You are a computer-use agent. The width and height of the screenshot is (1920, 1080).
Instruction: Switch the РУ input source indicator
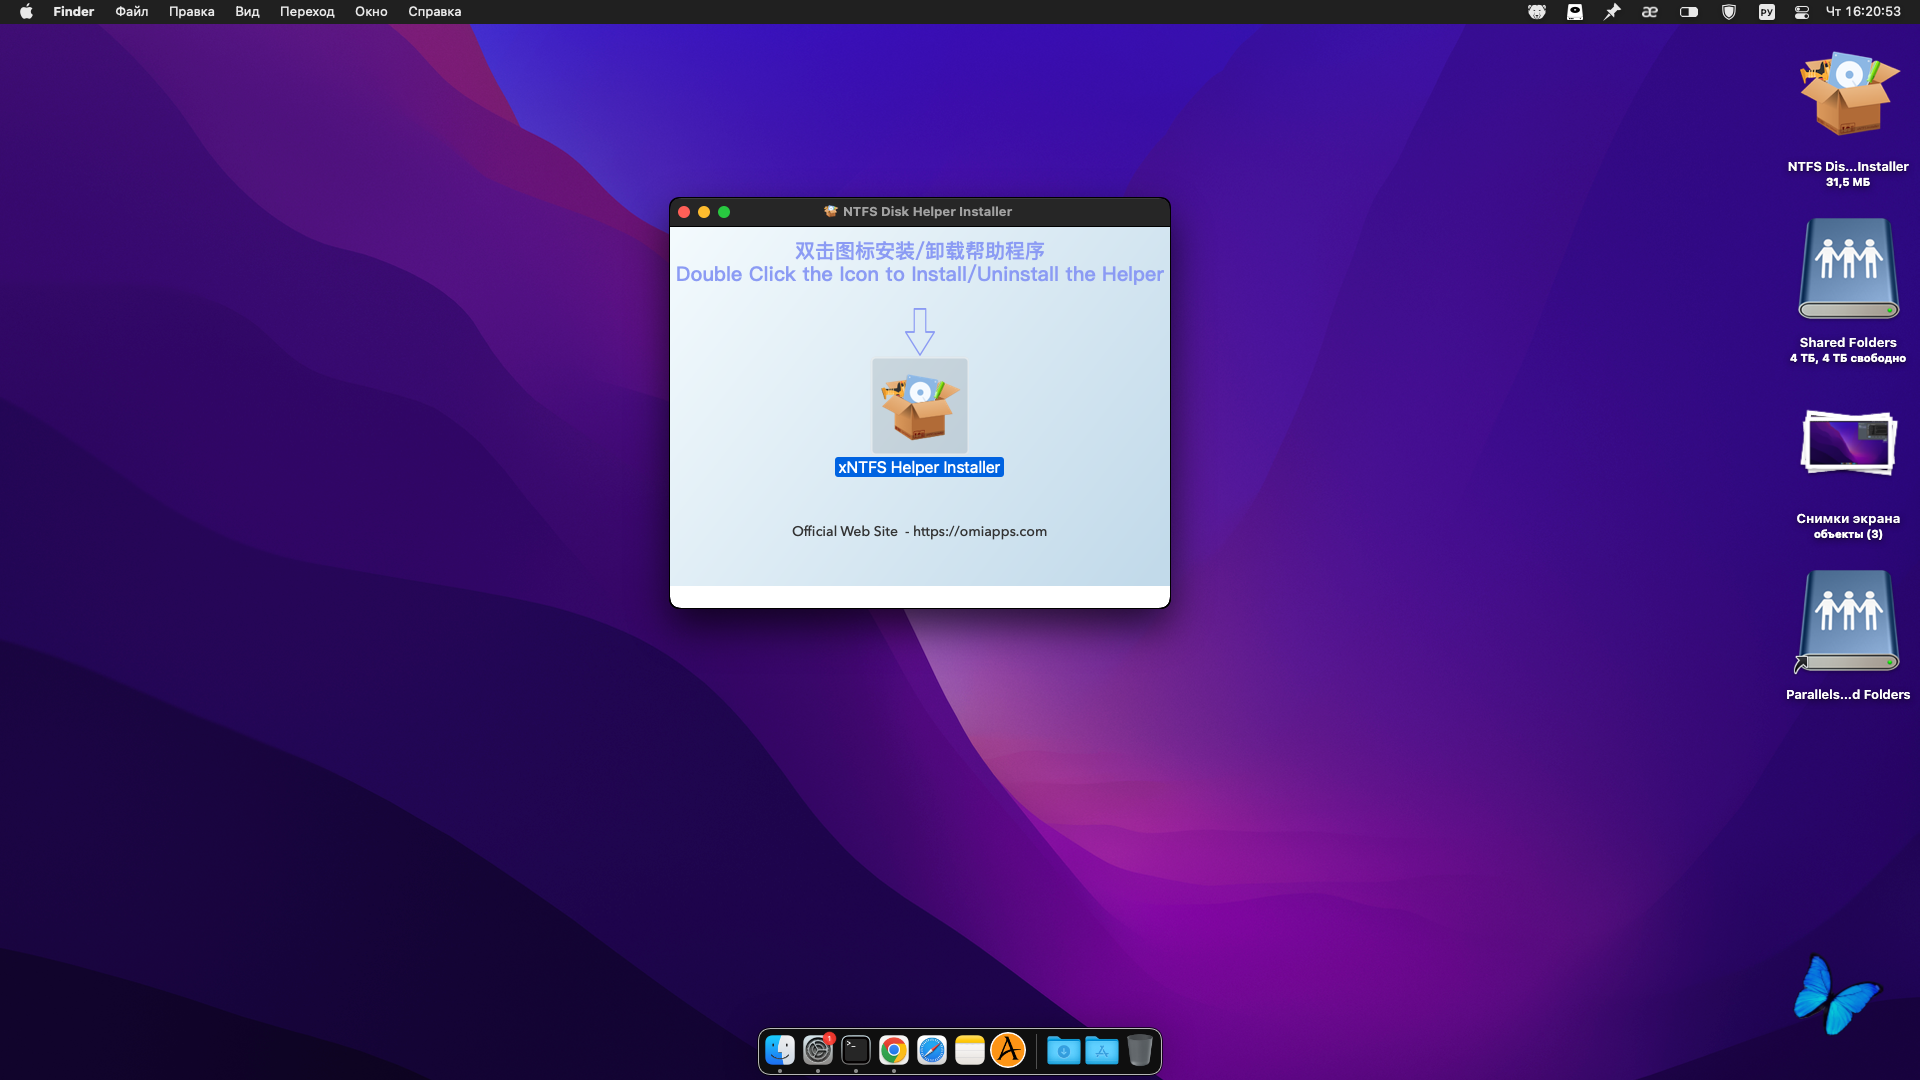coord(1766,12)
